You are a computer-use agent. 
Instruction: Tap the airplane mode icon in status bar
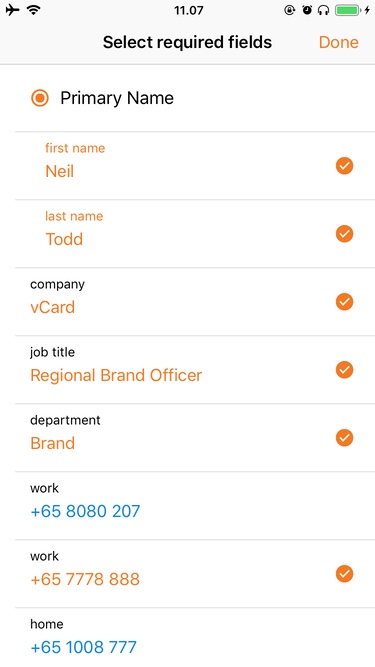pos(12,10)
